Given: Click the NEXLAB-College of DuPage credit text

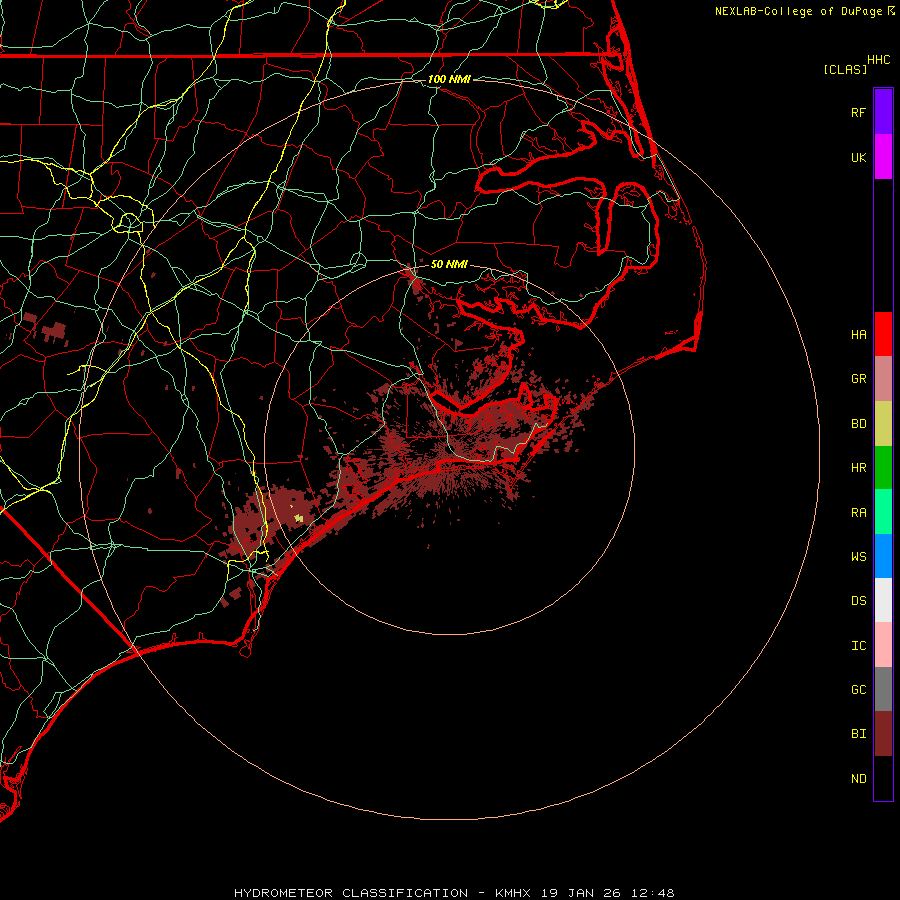Looking at the screenshot, I should click(x=798, y=11).
